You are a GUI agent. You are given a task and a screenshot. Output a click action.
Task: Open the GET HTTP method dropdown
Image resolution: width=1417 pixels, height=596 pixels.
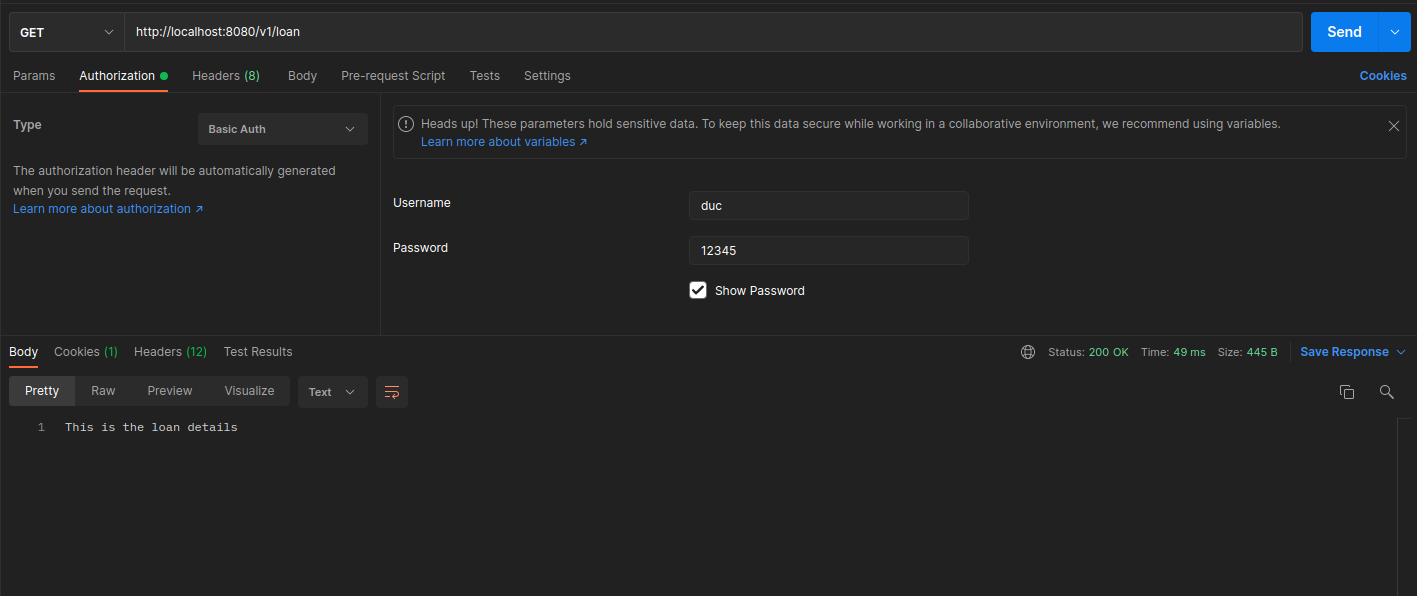[x=66, y=32]
